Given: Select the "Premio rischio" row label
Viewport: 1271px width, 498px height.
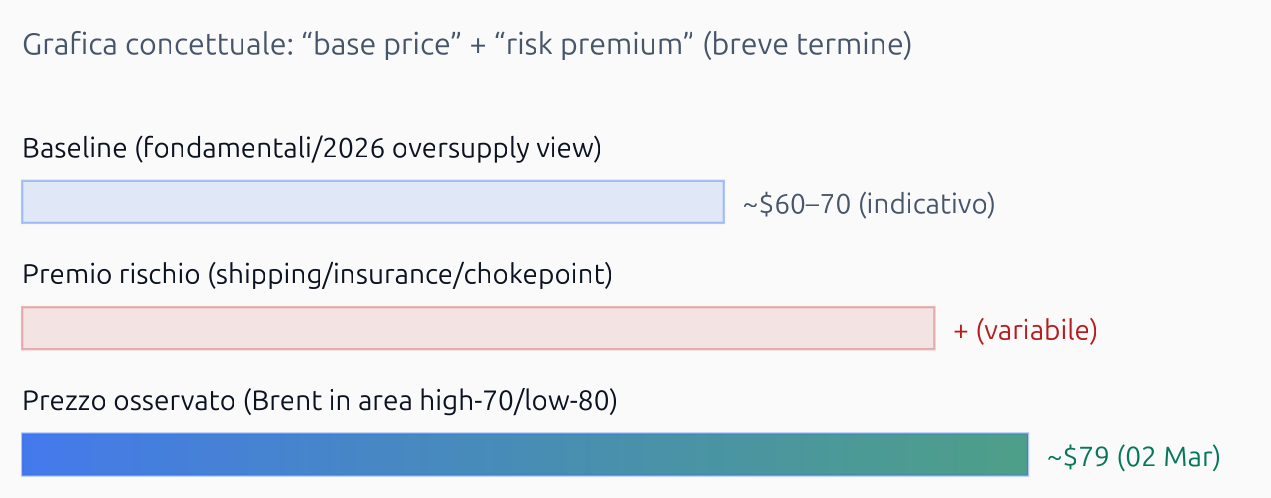Looking at the screenshot, I should (x=111, y=275).
